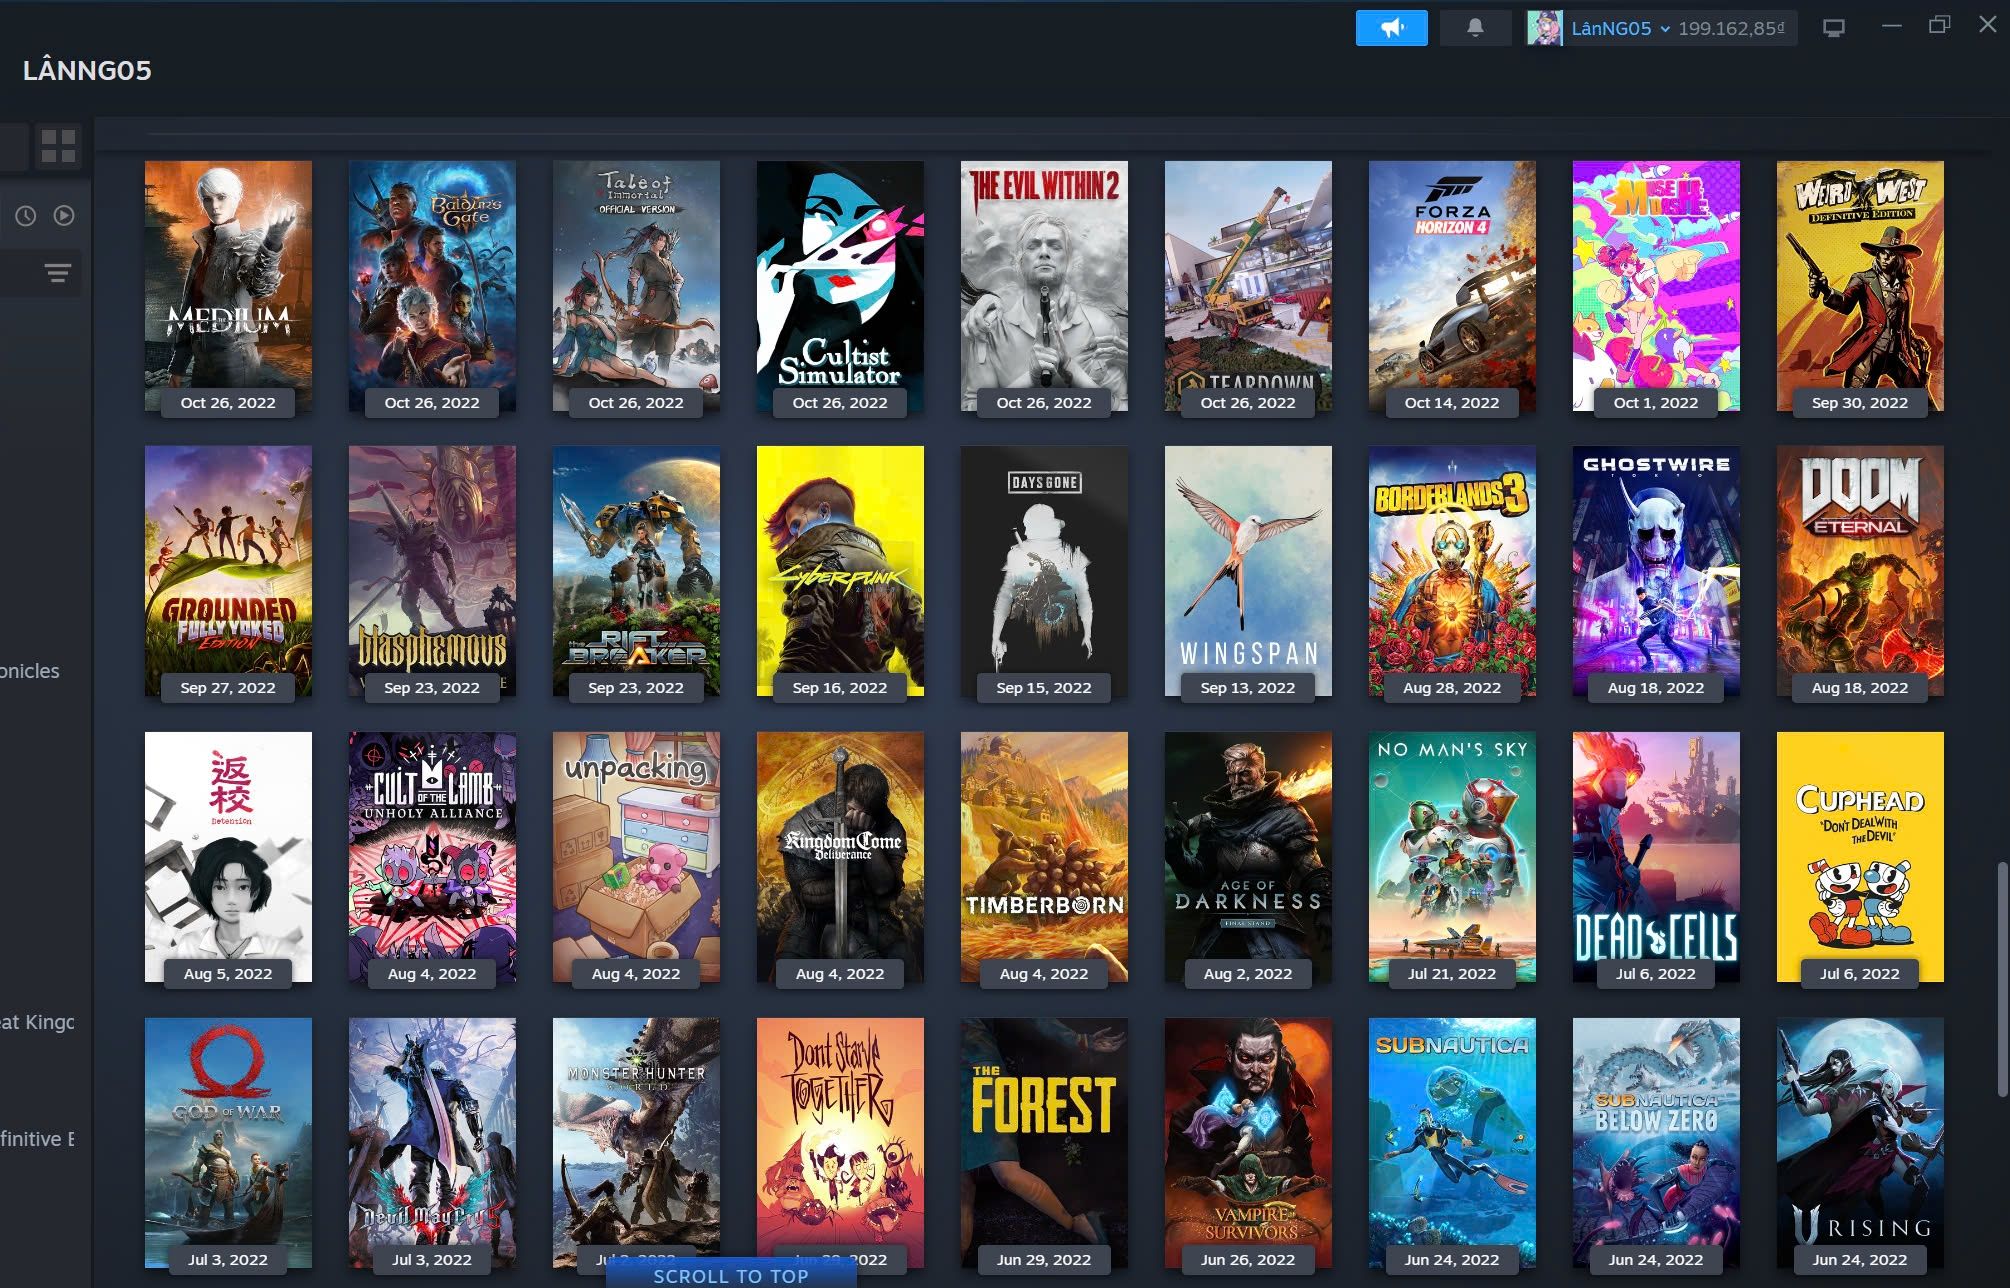Open Dead Cells game cover
Image resolution: width=2010 pixels, height=1288 pixels.
click(1656, 857)
